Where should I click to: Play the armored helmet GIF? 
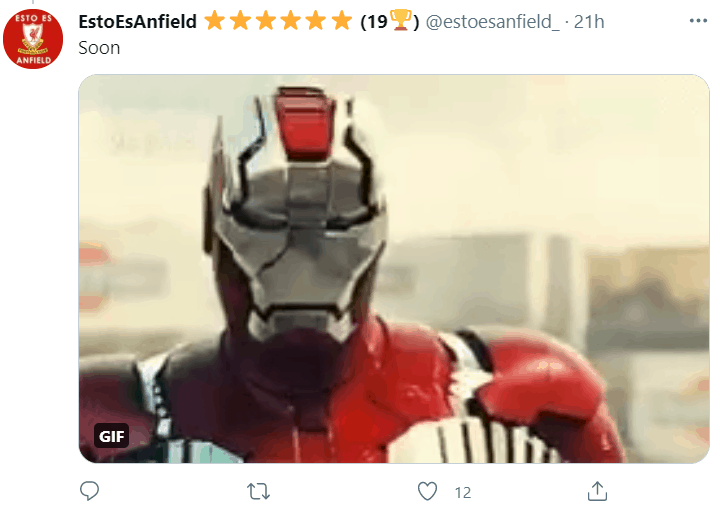(394, 269)
